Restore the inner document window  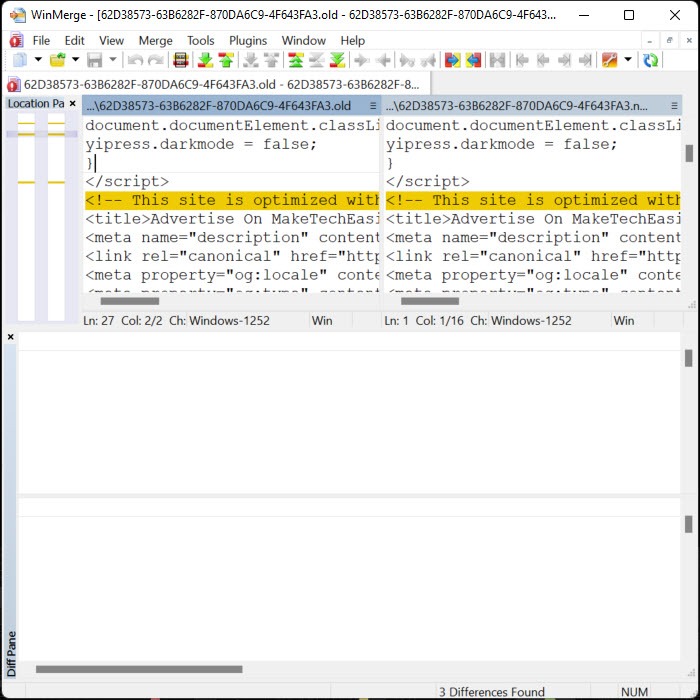click(x=669, y=41)
